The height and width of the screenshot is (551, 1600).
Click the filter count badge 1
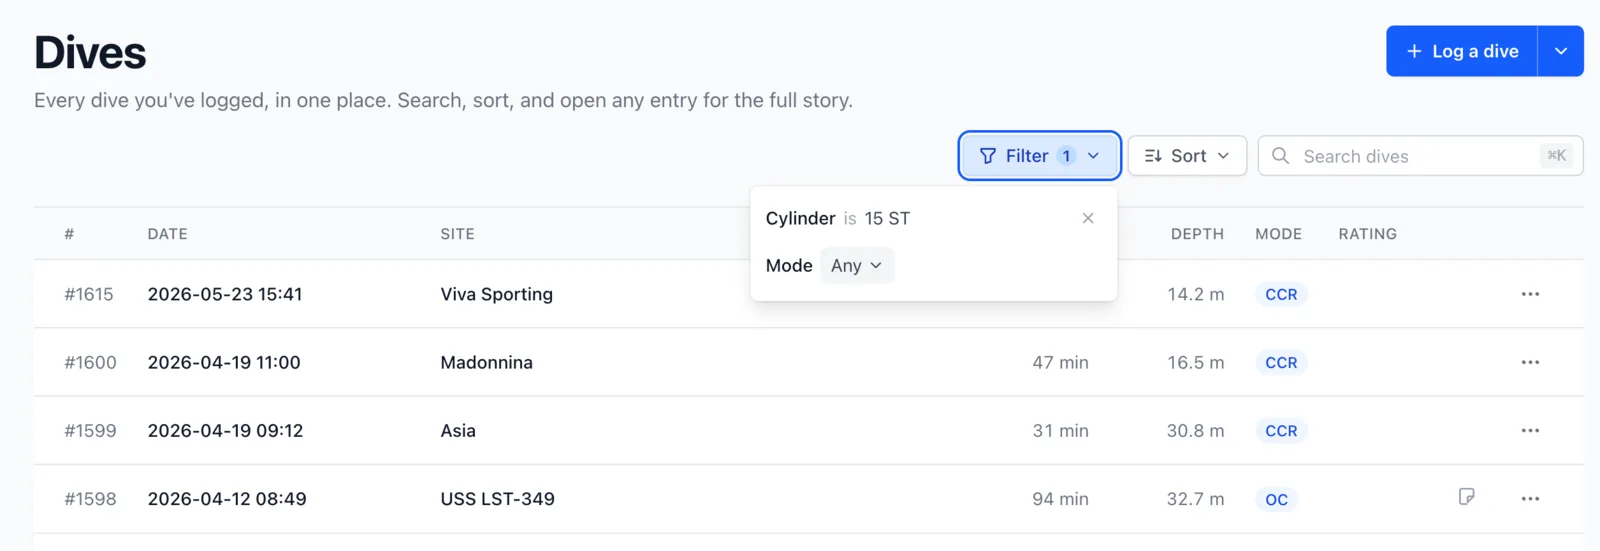point(1066,156)
